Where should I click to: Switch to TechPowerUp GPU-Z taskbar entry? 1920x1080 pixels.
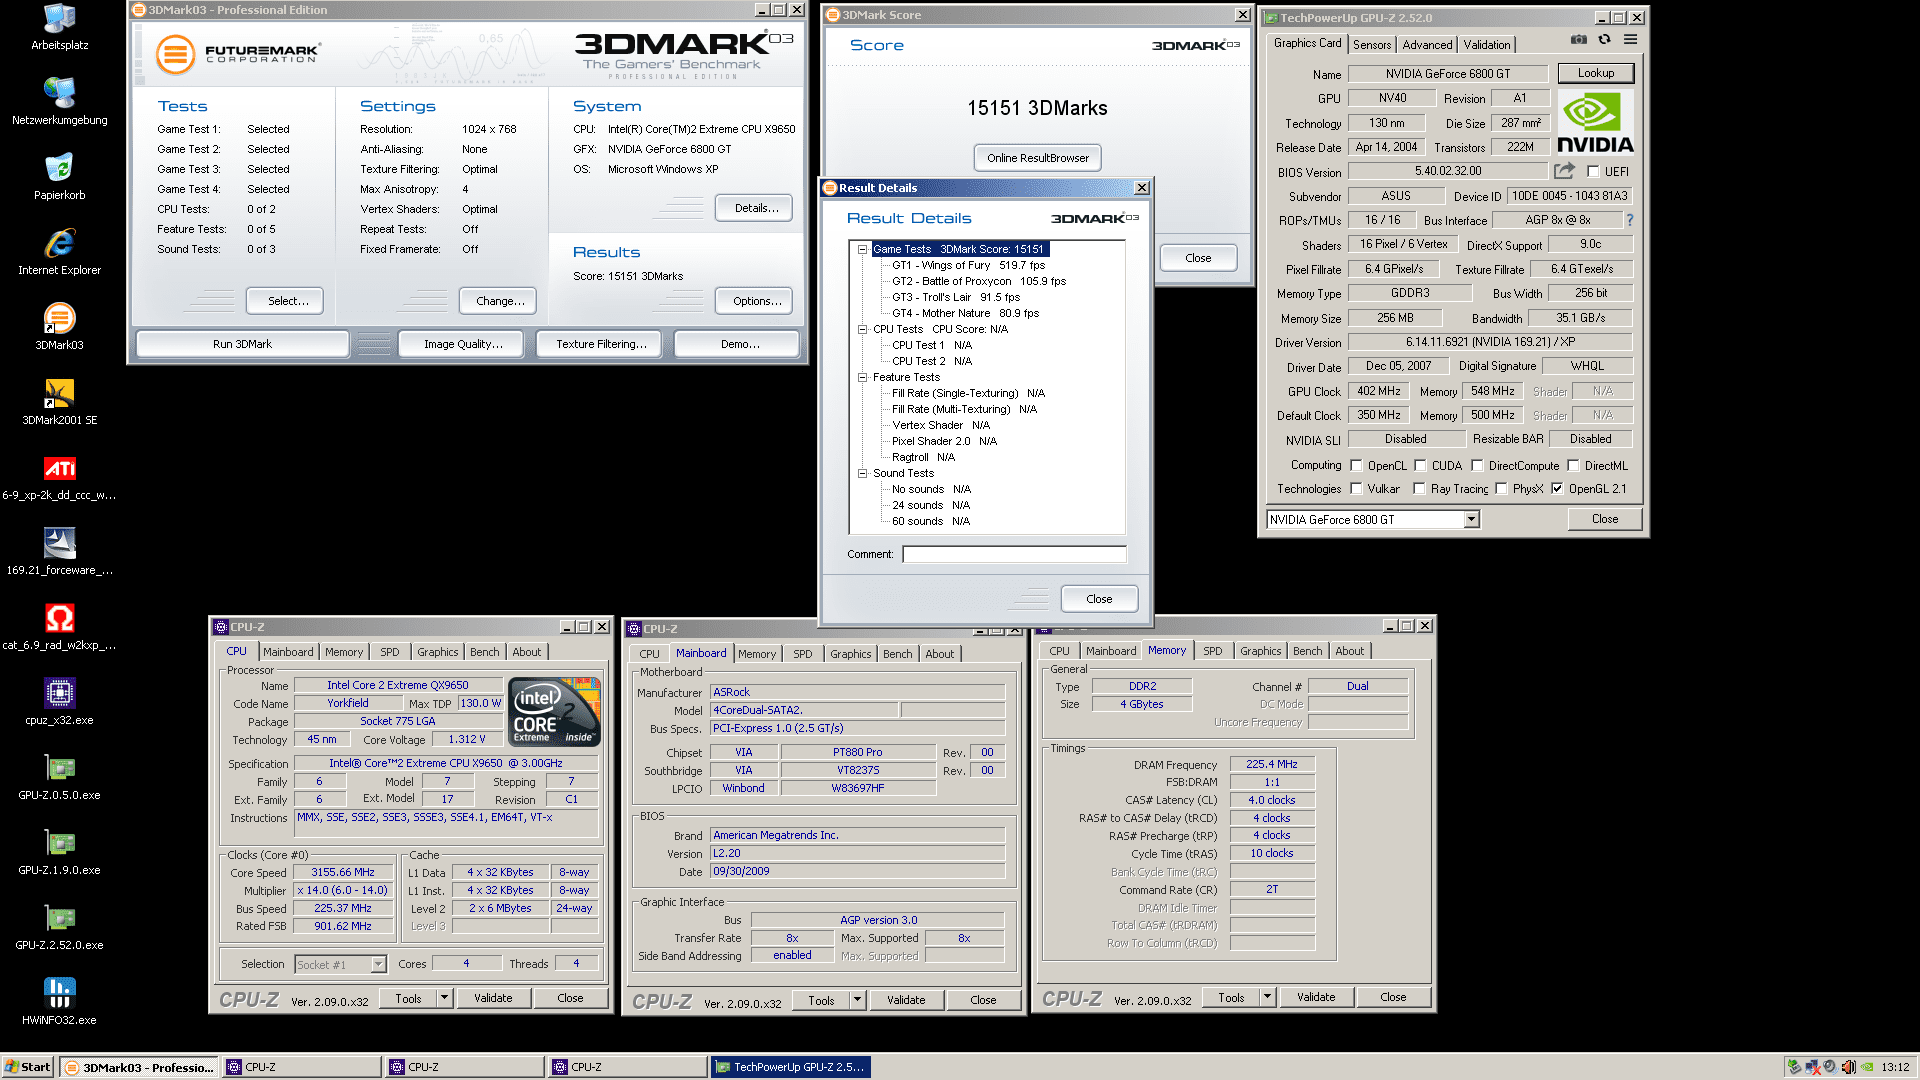pos(791,1067)
